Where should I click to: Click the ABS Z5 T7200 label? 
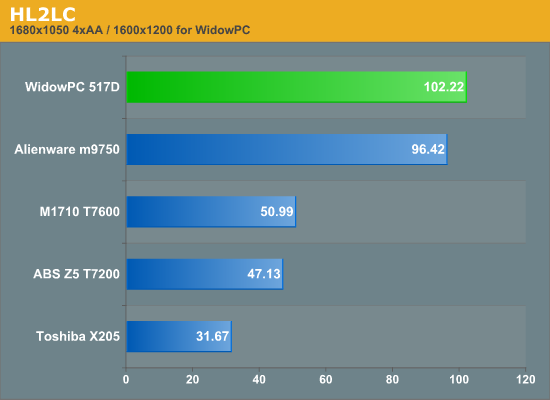coord(76,274)
